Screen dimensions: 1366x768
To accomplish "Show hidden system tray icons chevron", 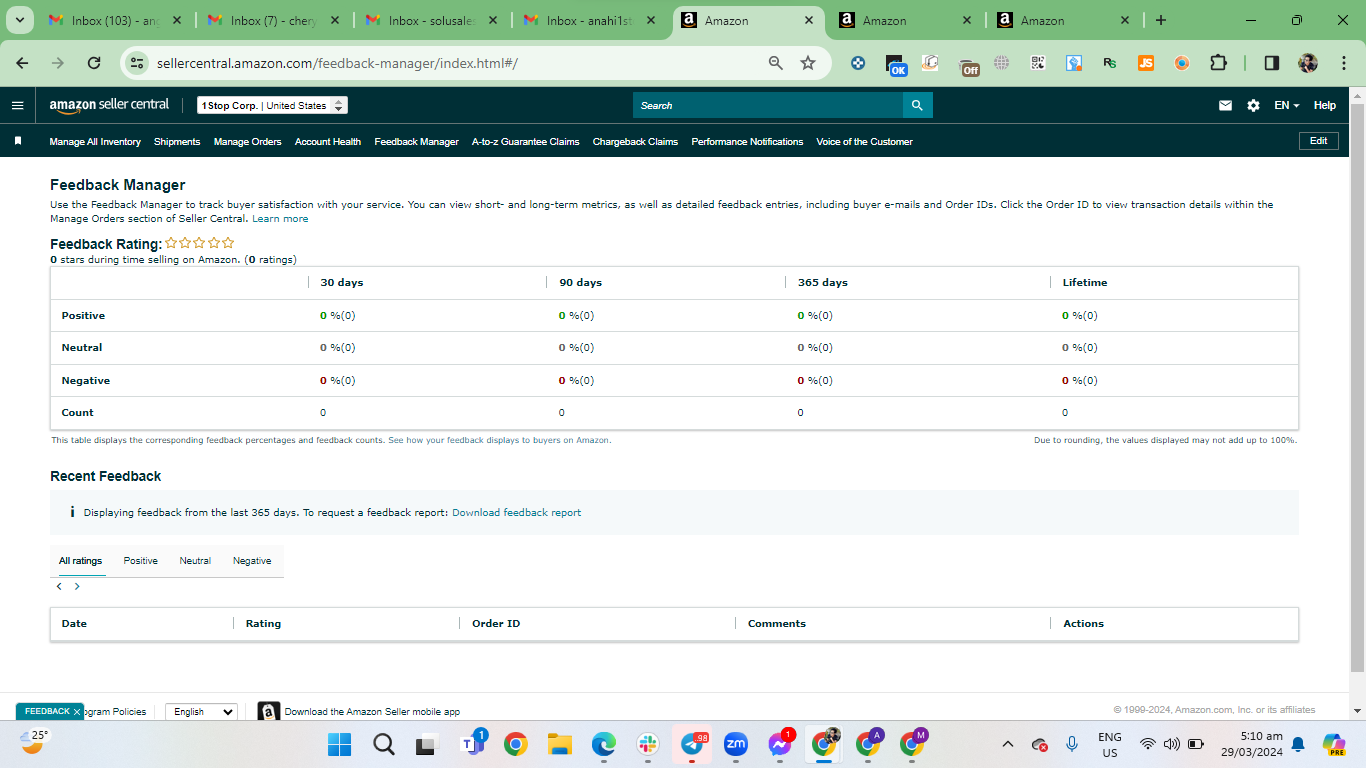I will pos(1008,744).
